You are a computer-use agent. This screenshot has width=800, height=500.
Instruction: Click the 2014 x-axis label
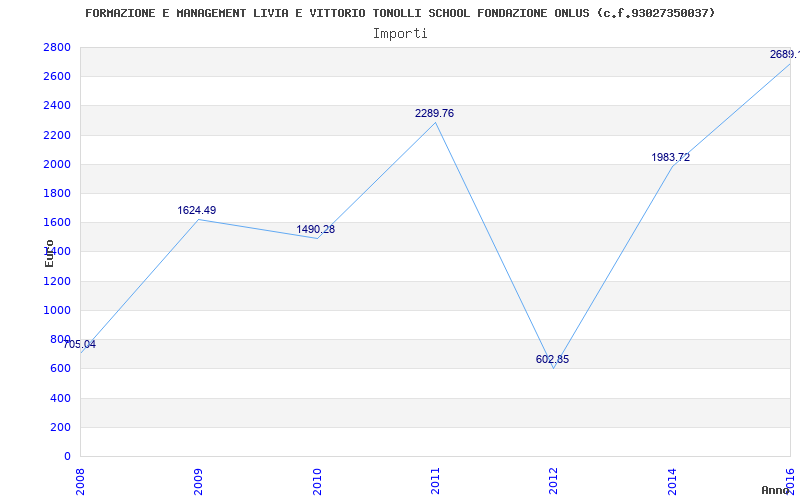coord(672,482)
